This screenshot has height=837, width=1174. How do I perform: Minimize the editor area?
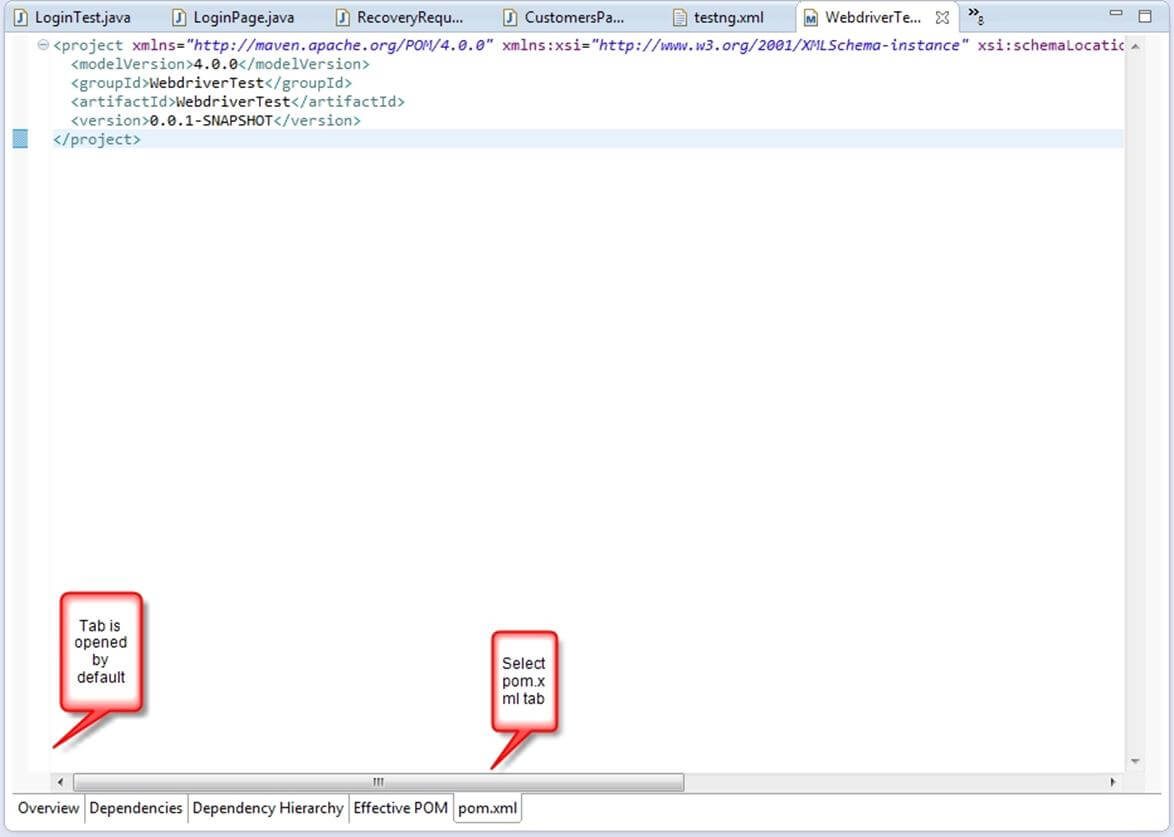click(1117, 16)
